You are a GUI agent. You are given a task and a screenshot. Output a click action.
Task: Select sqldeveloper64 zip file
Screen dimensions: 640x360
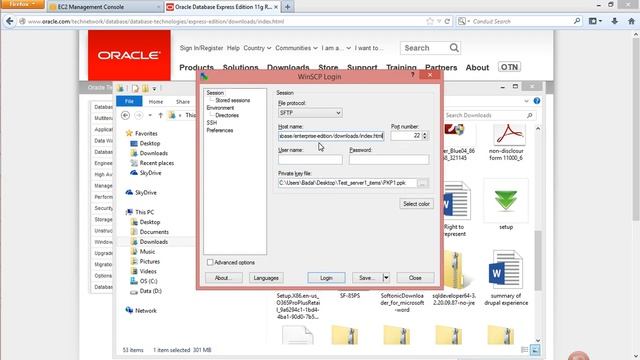[x=454, y=278]
